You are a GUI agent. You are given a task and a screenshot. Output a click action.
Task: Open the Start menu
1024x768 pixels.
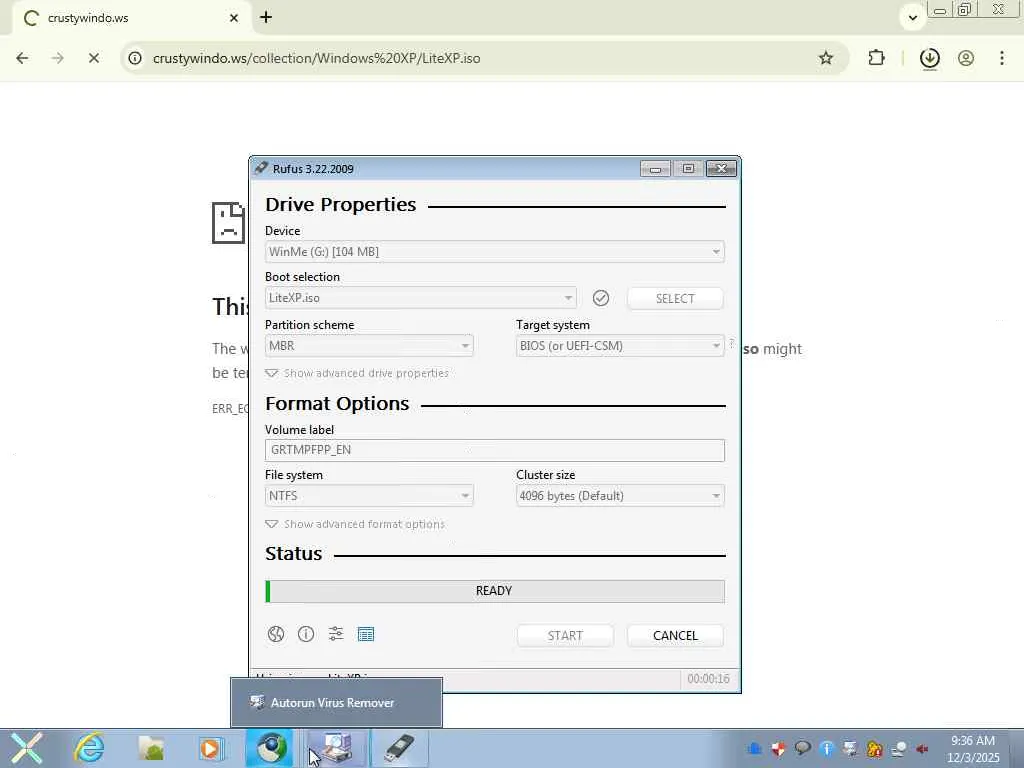26,748
